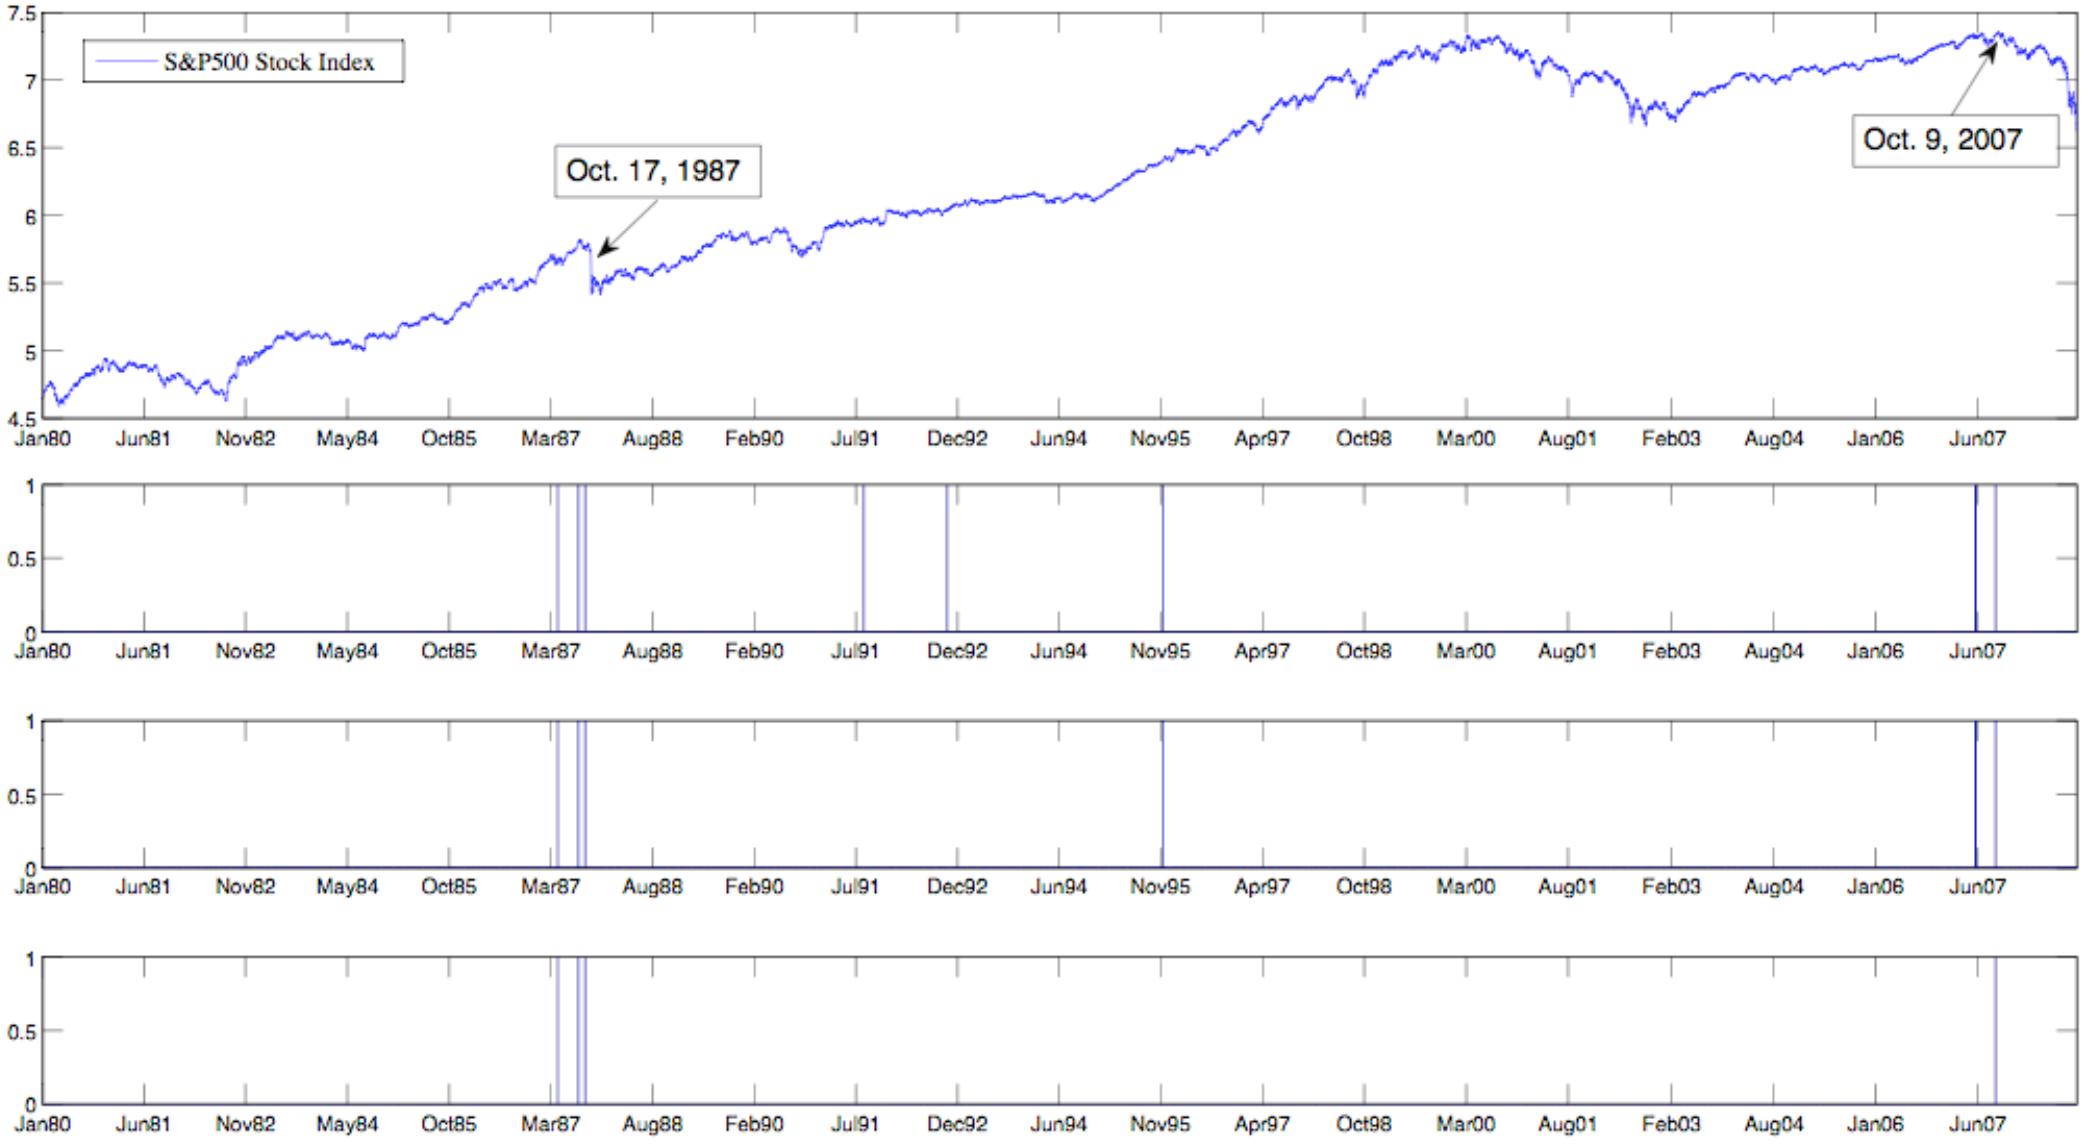Click the Dec92 spike in the second panel

pyautogui.click(x=947, y=558)
